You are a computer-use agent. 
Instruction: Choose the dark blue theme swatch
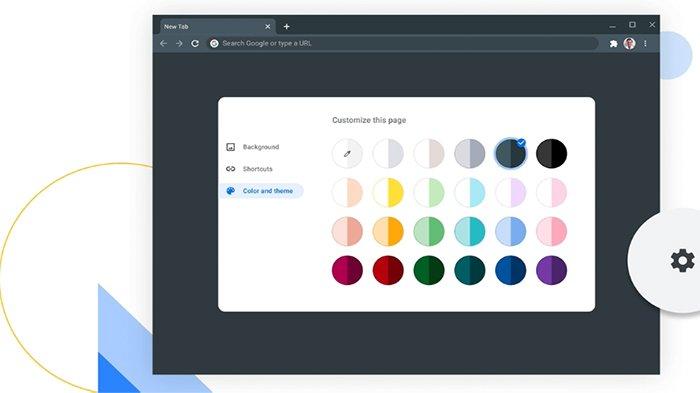click(x=511, y=270)
